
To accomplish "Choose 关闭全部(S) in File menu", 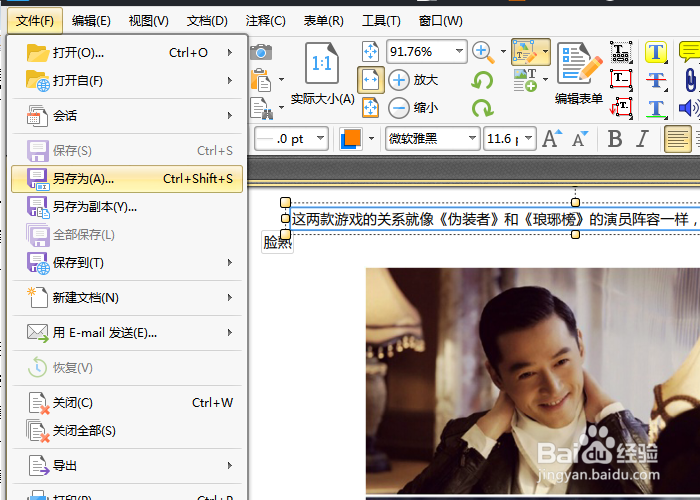I will click(x=127, y=431).
